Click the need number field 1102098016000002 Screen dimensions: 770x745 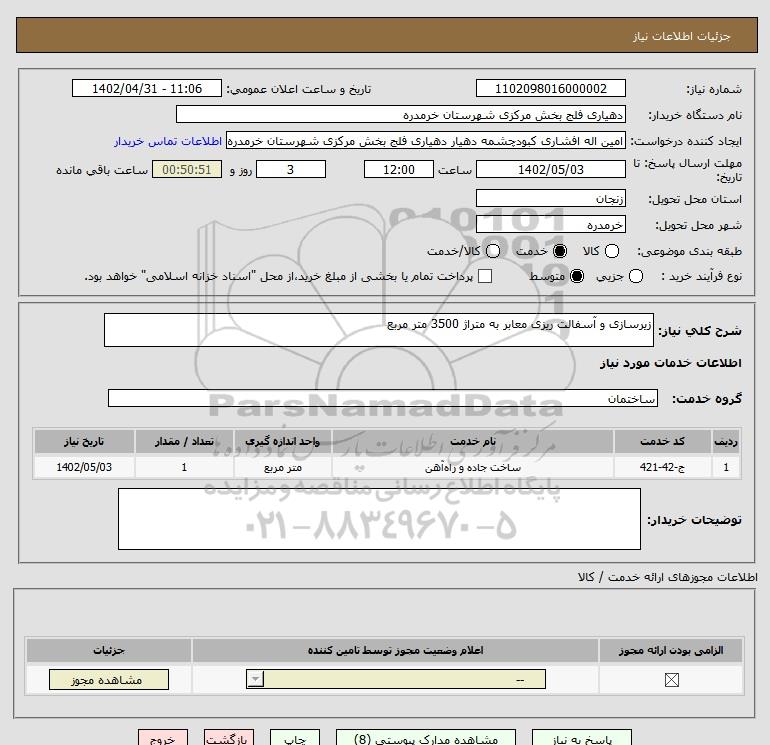tap(550, 88)
